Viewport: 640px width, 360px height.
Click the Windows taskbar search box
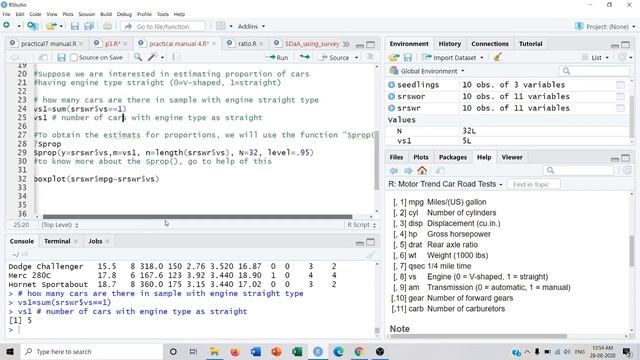click(92, 351)
